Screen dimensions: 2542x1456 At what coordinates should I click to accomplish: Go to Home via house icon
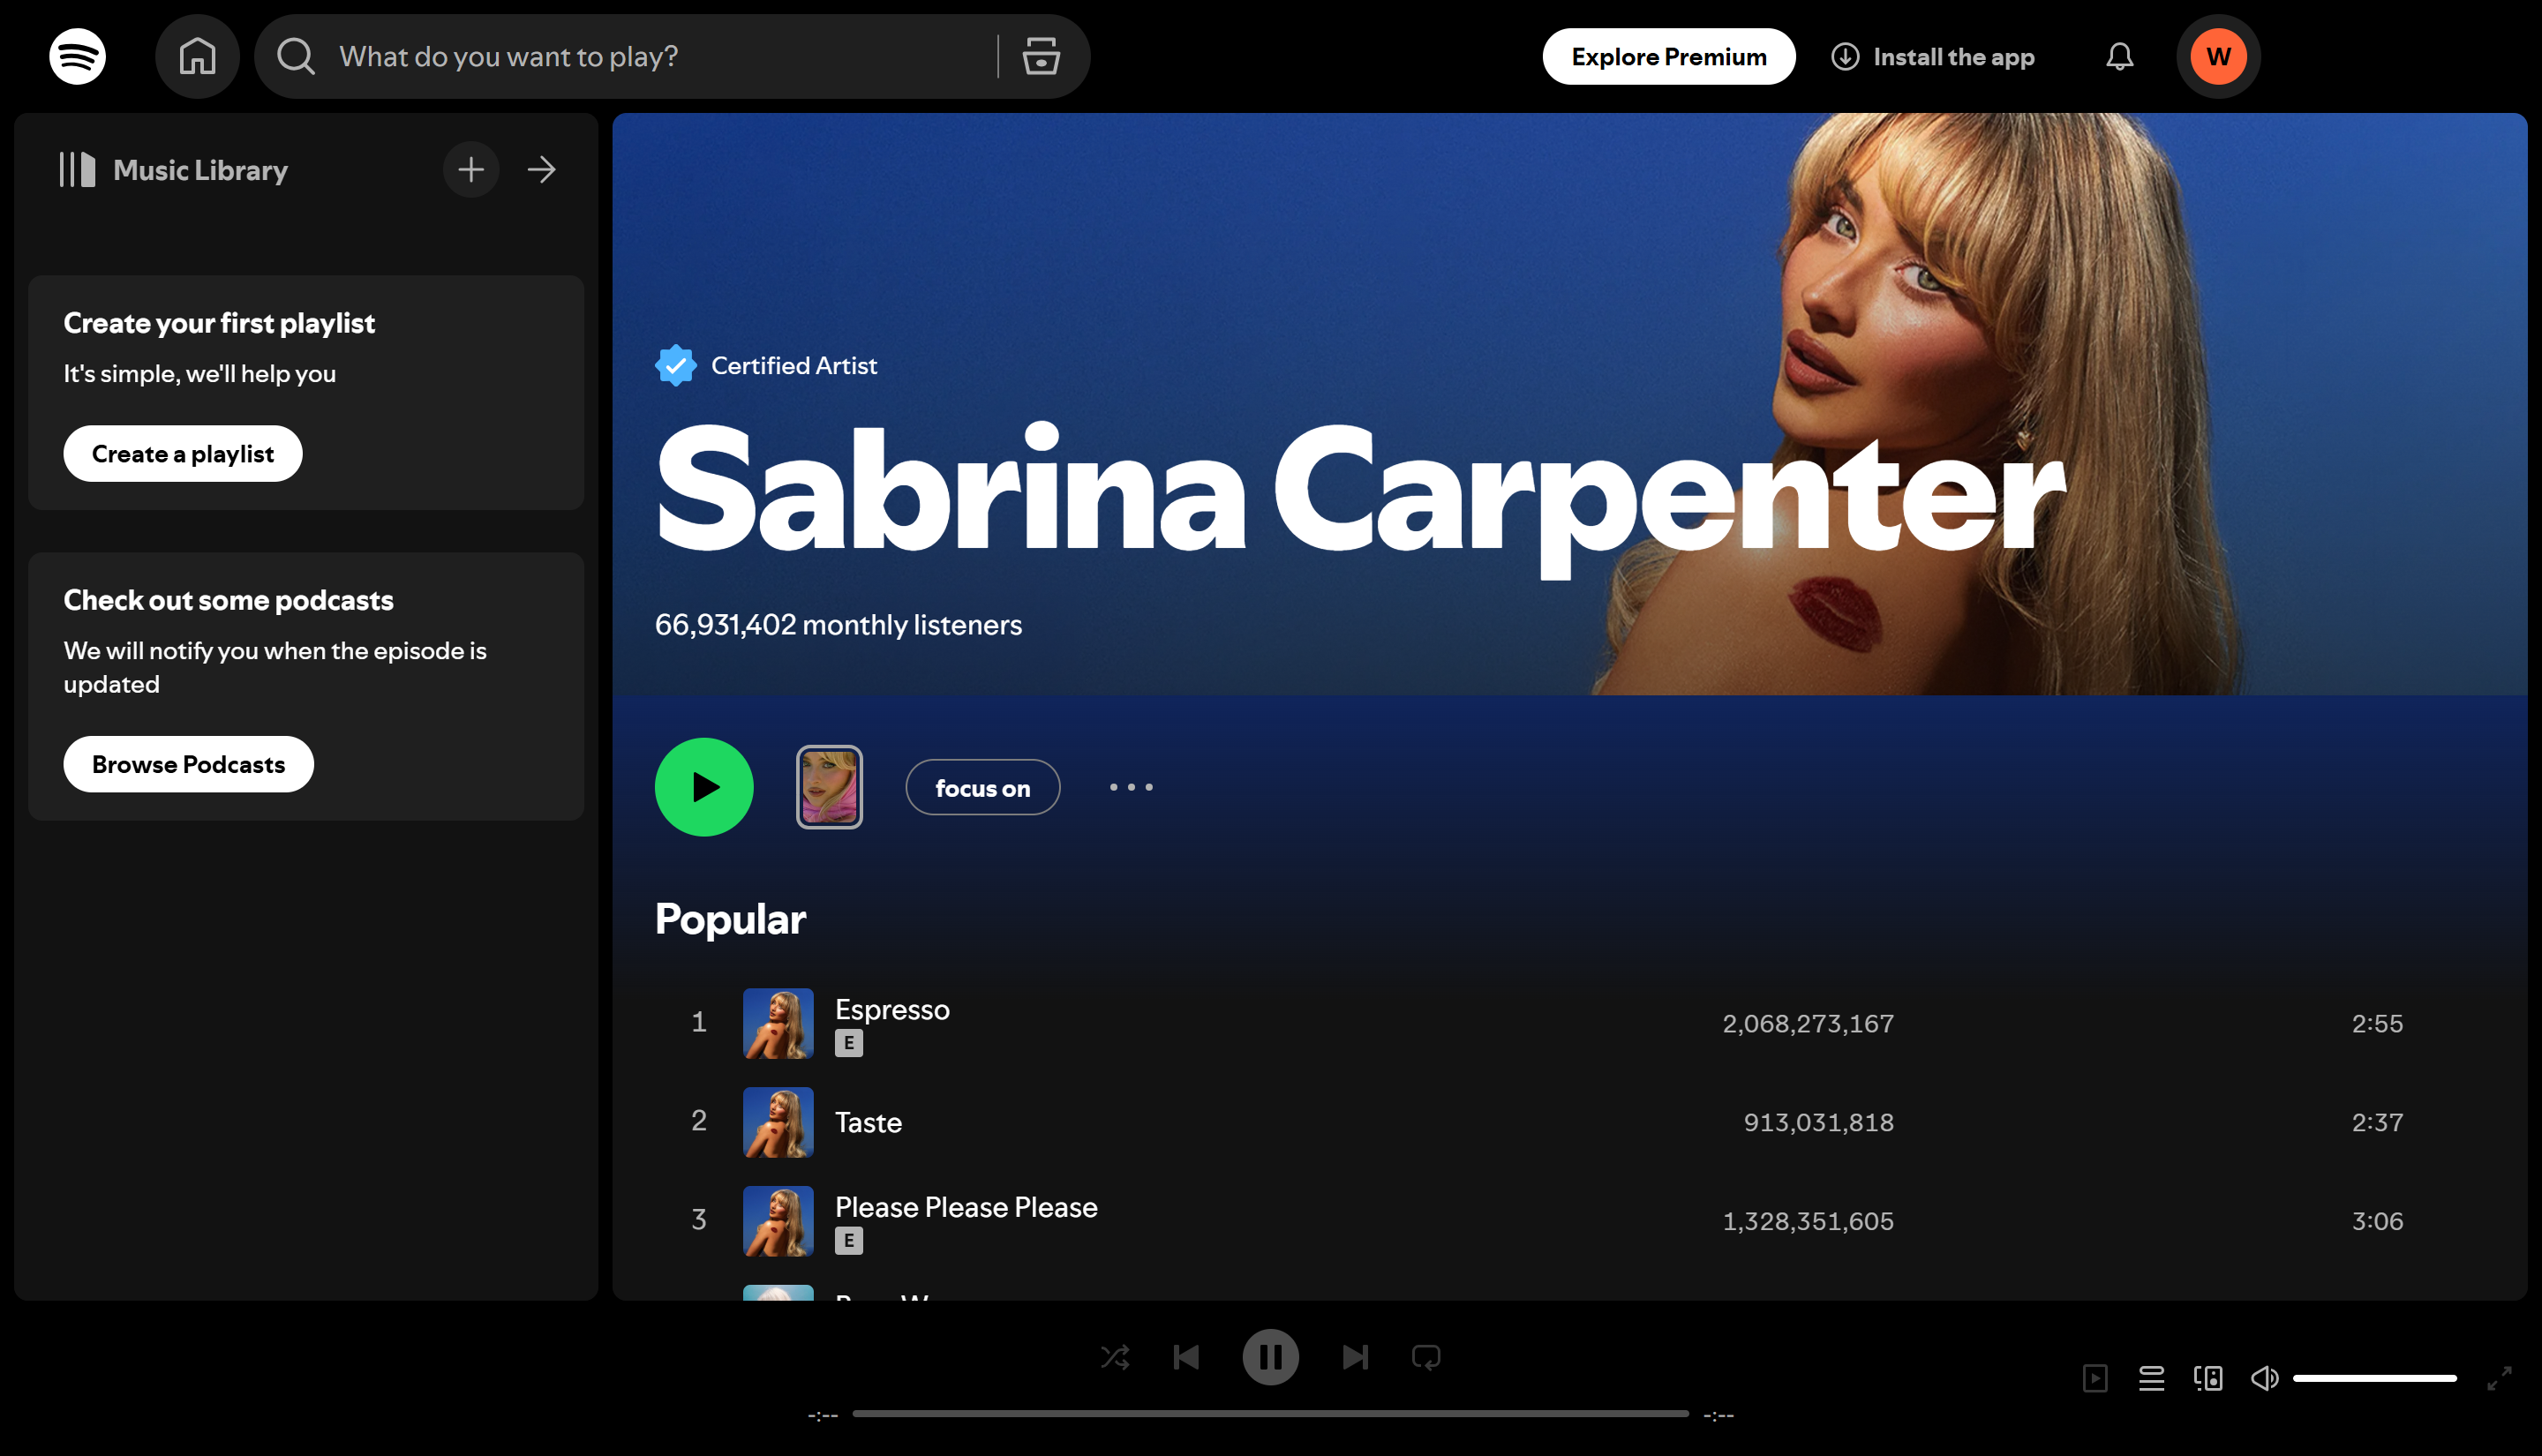pyautogui.click(x=197, y=57)
